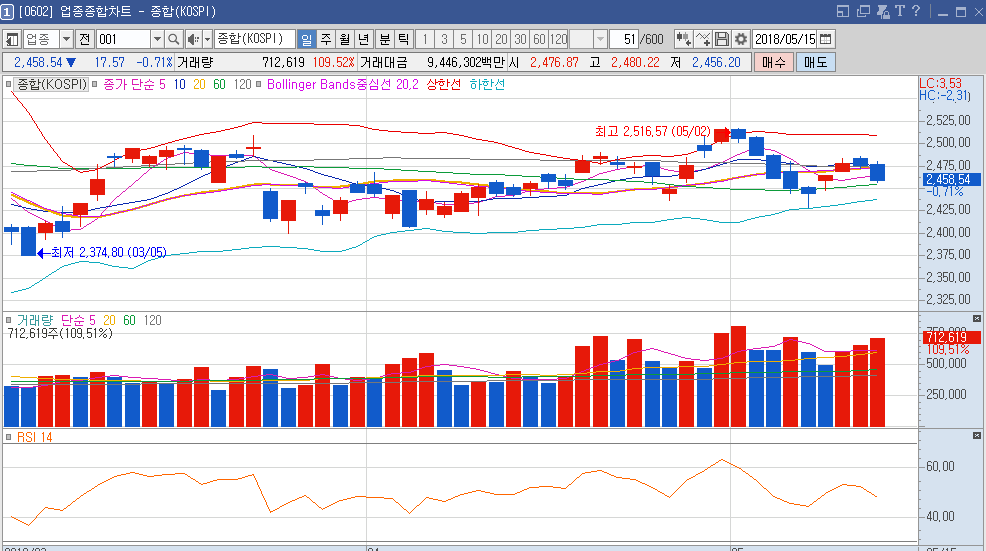Viewport: 986px width, 551px height.
Task: Expand the 업종 category dropdown
Action: [x=66, y=39]
